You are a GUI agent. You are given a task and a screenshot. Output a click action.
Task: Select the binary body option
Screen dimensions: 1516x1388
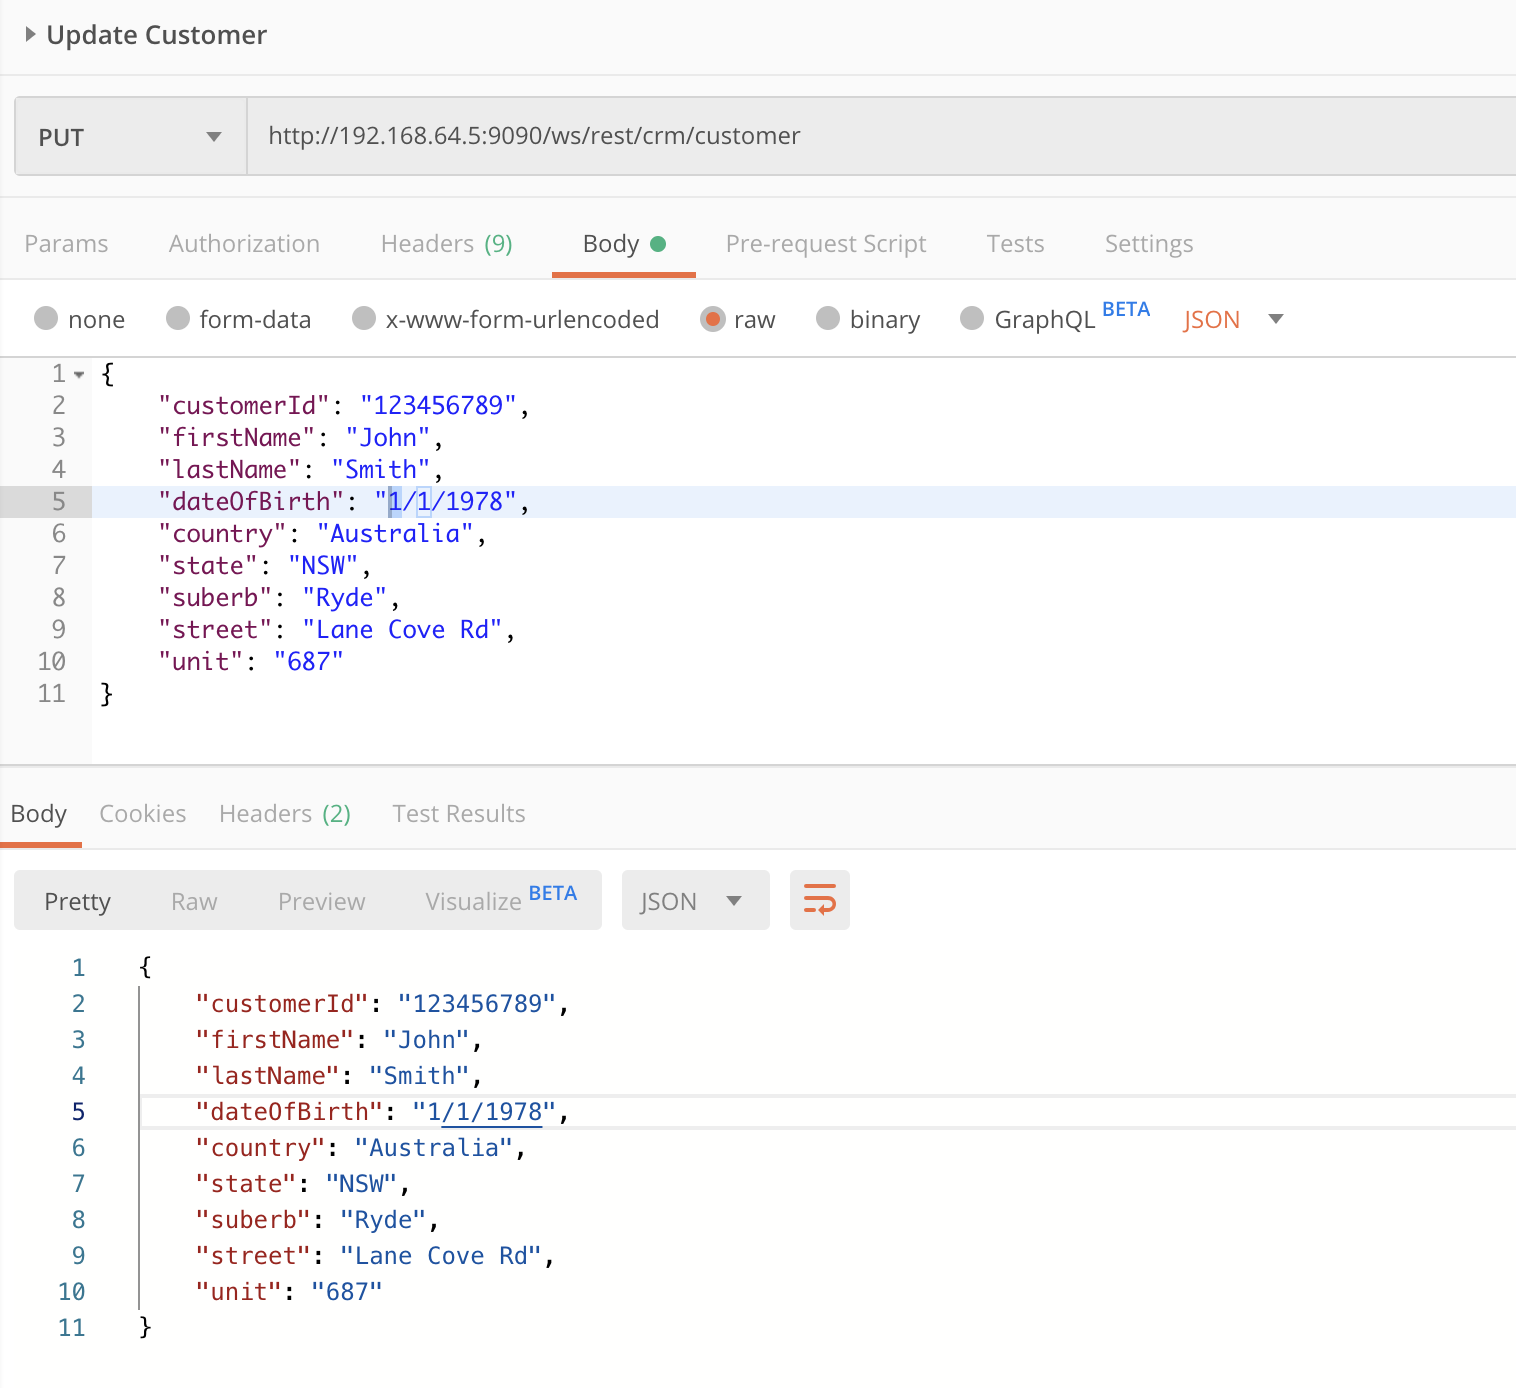coord(828,319)
